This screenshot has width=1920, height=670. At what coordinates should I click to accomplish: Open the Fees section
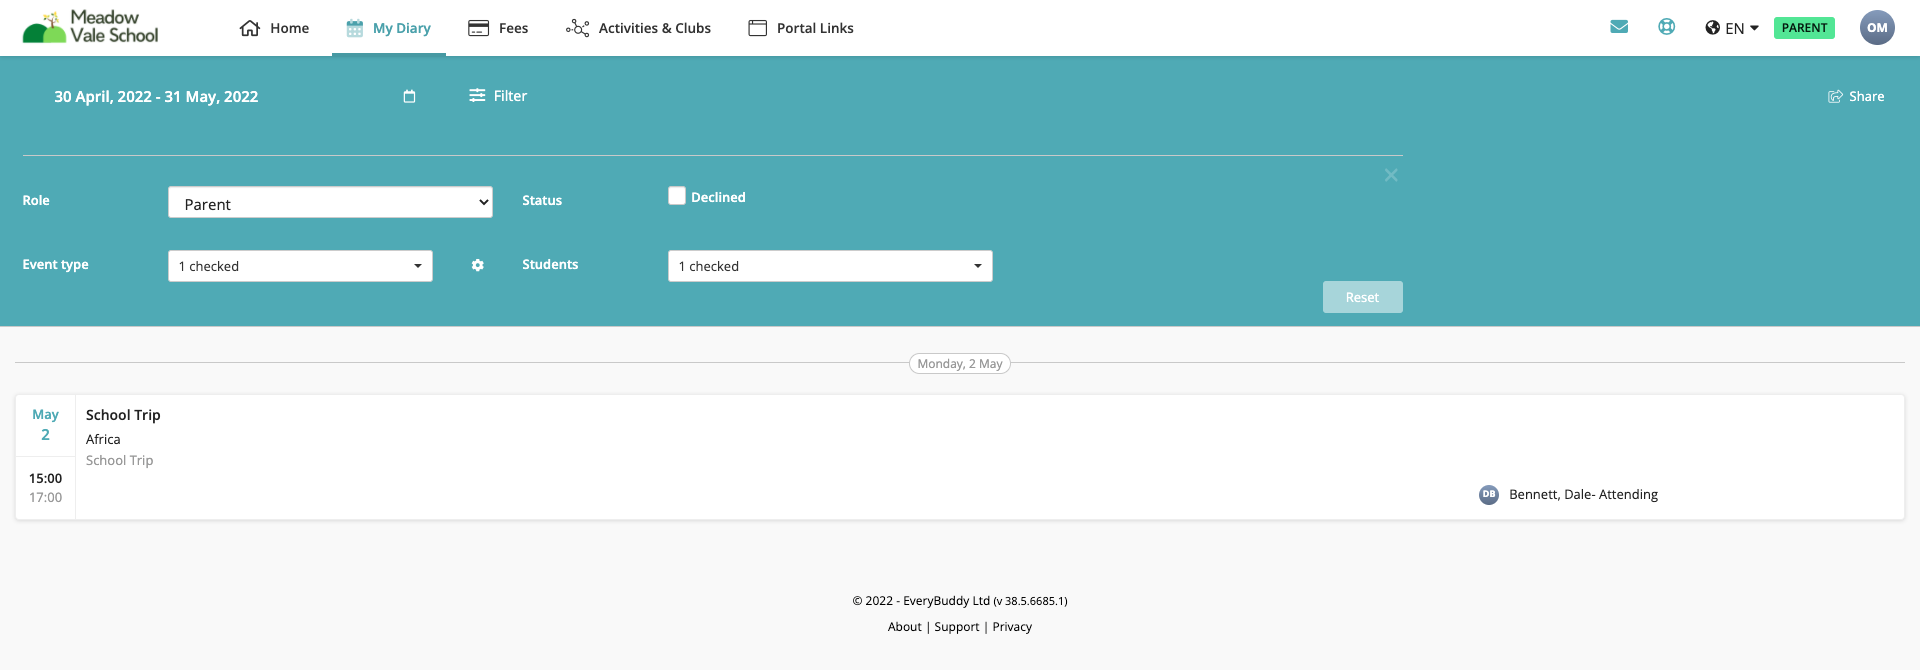click(x=498, y=28)
